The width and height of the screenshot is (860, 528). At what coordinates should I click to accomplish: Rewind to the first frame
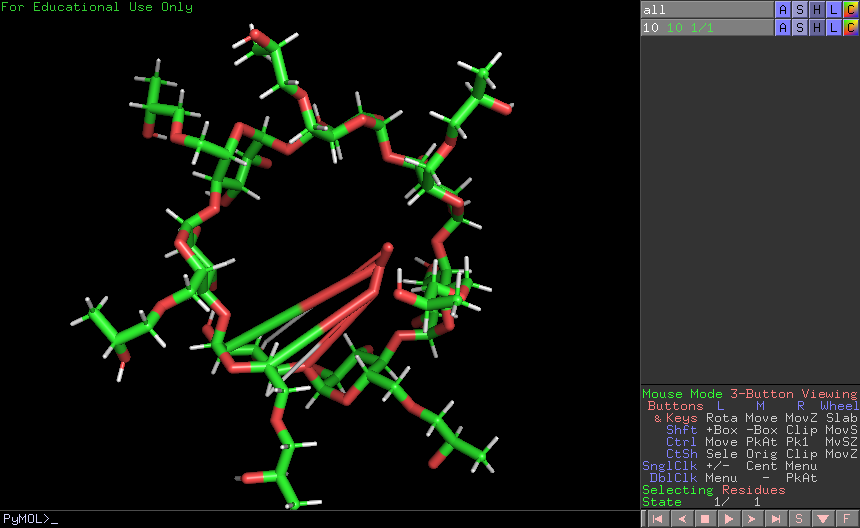655,519
